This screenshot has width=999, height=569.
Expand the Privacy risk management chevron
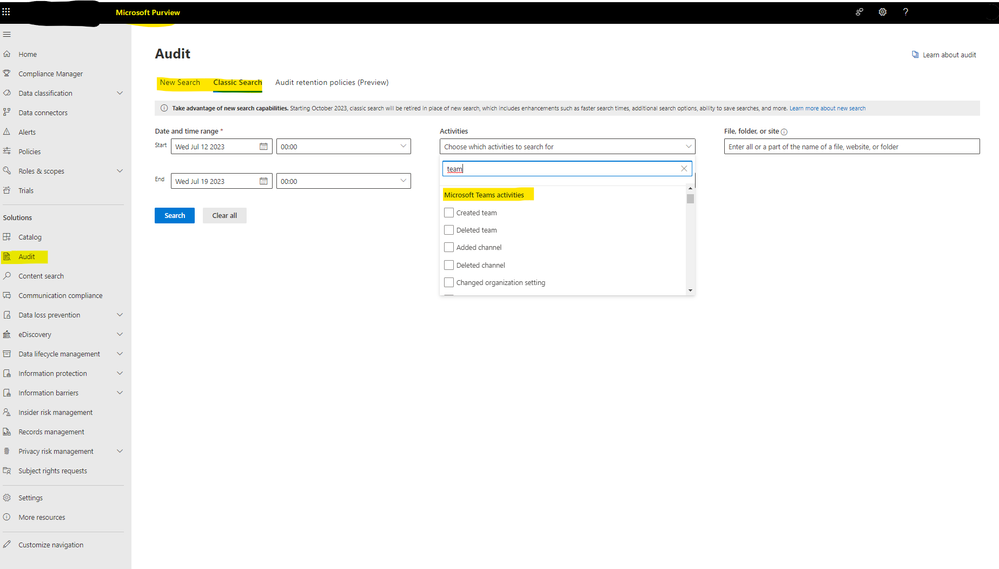coord(119,451)
